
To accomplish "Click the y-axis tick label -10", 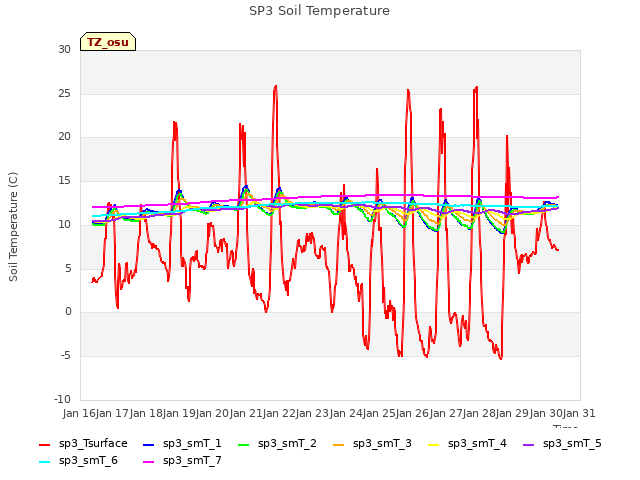I will [62, 399].
